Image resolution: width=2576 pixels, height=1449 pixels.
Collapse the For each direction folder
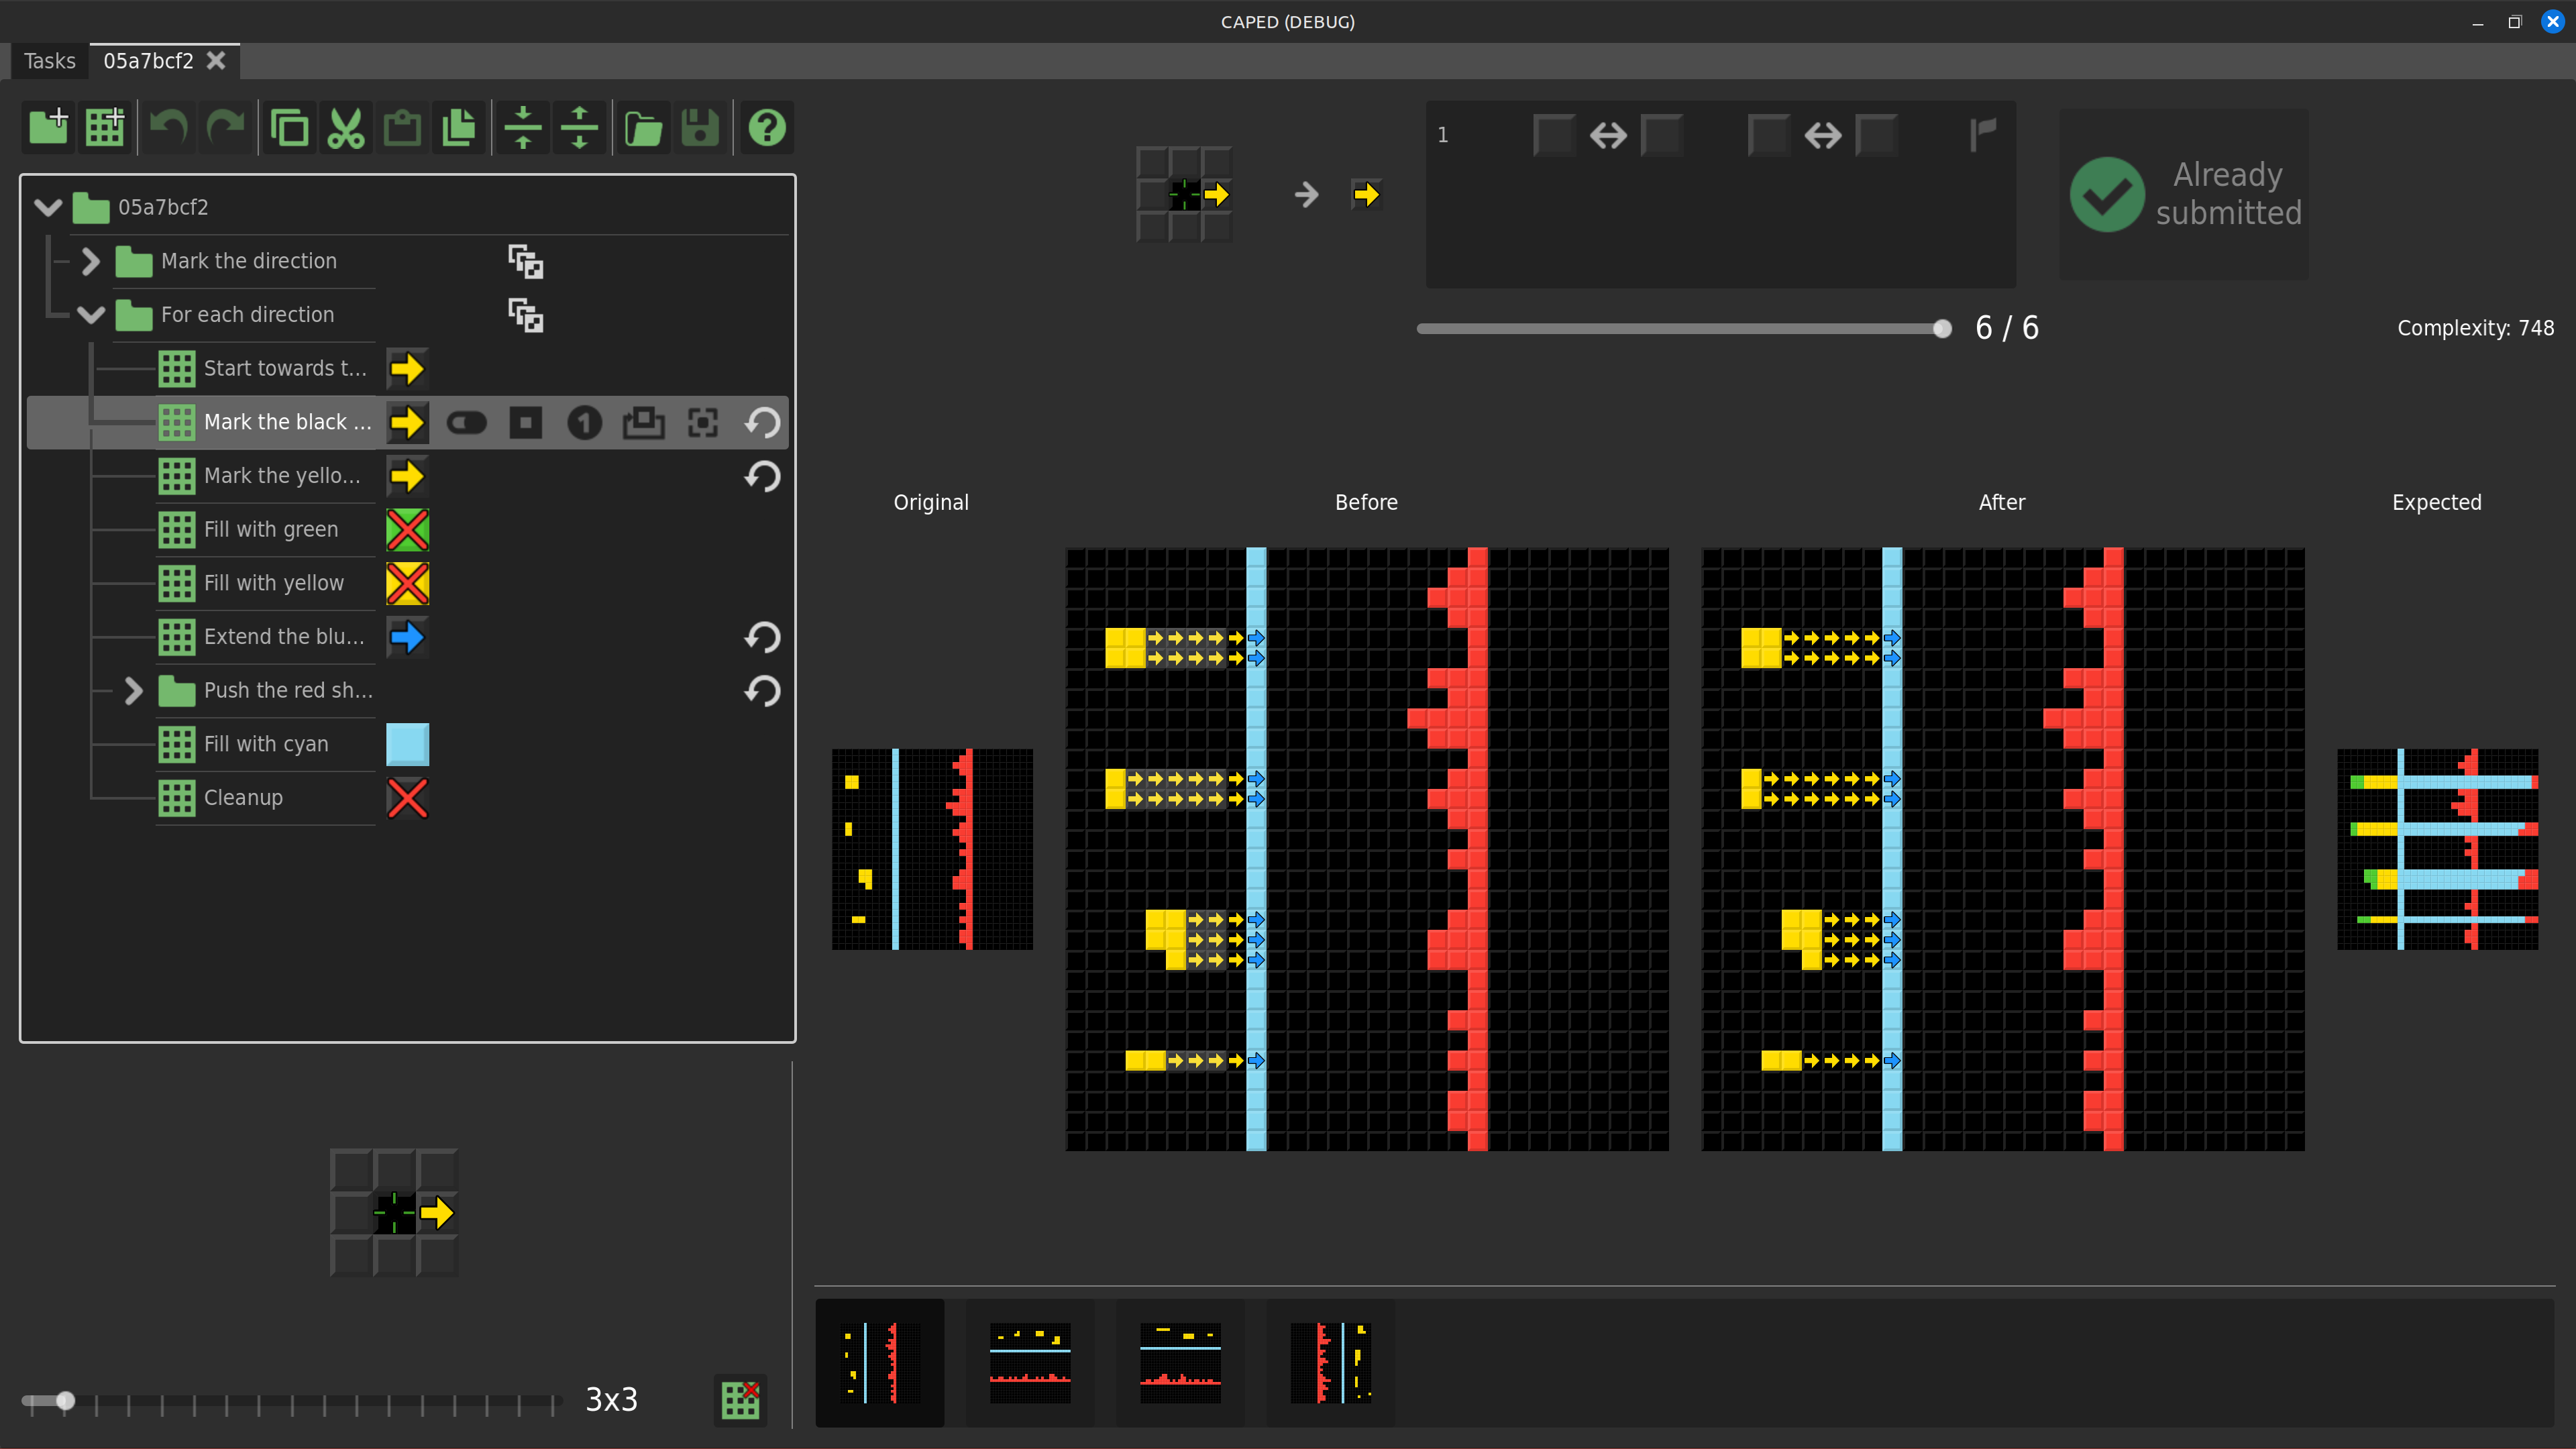tap(91, 315)
